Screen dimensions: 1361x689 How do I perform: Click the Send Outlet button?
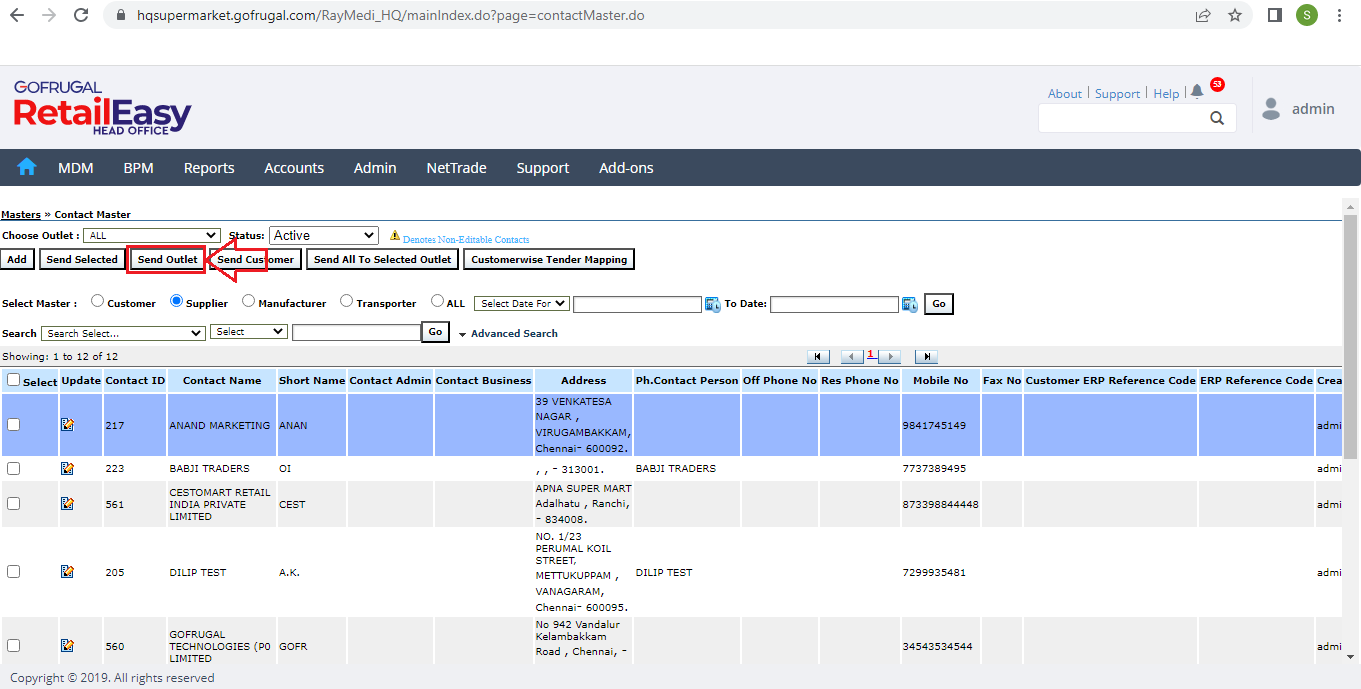[167, 260]
